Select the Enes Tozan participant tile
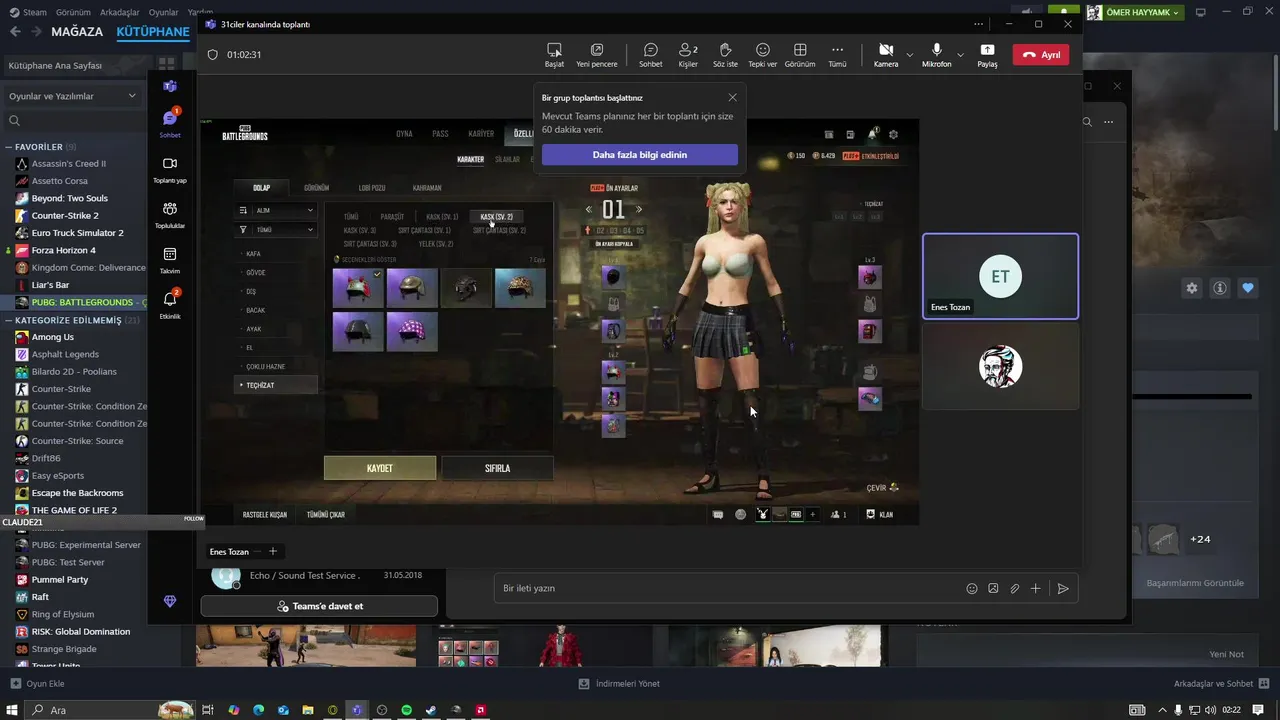The height and width of the screenshot is (720, 1280). [1000, 276]
